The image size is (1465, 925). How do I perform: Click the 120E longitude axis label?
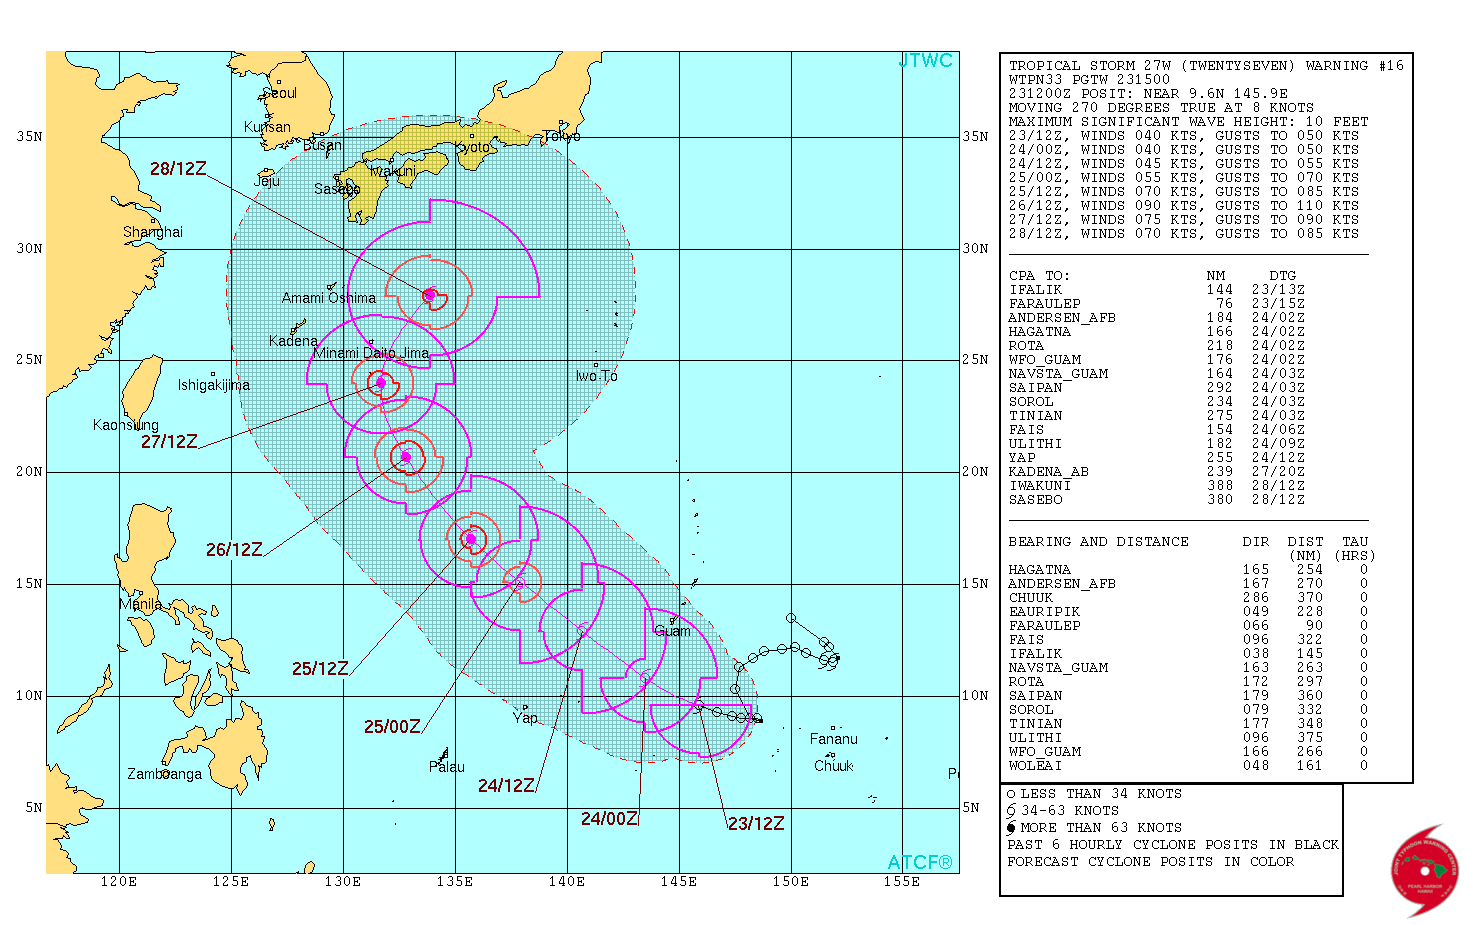pyautogui.click(x=119, y=882)
